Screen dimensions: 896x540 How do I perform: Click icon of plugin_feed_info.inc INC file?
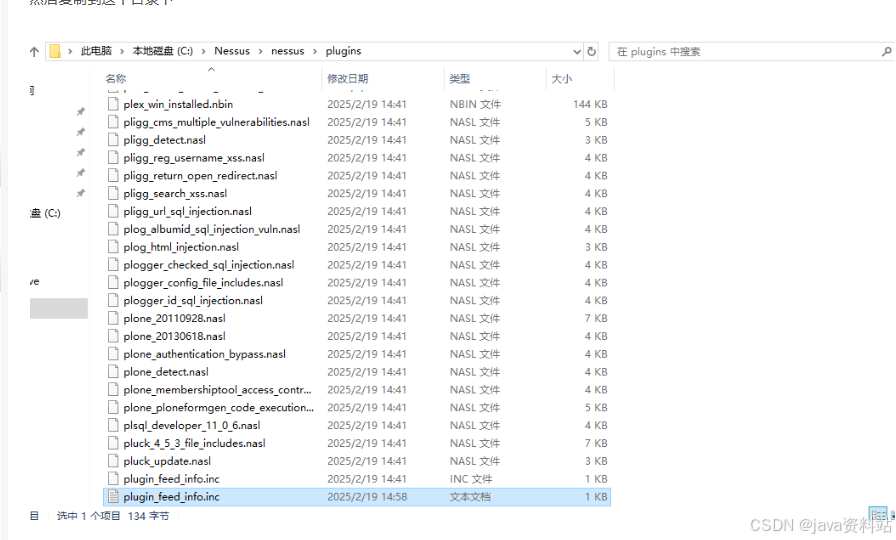coord(113,479)
